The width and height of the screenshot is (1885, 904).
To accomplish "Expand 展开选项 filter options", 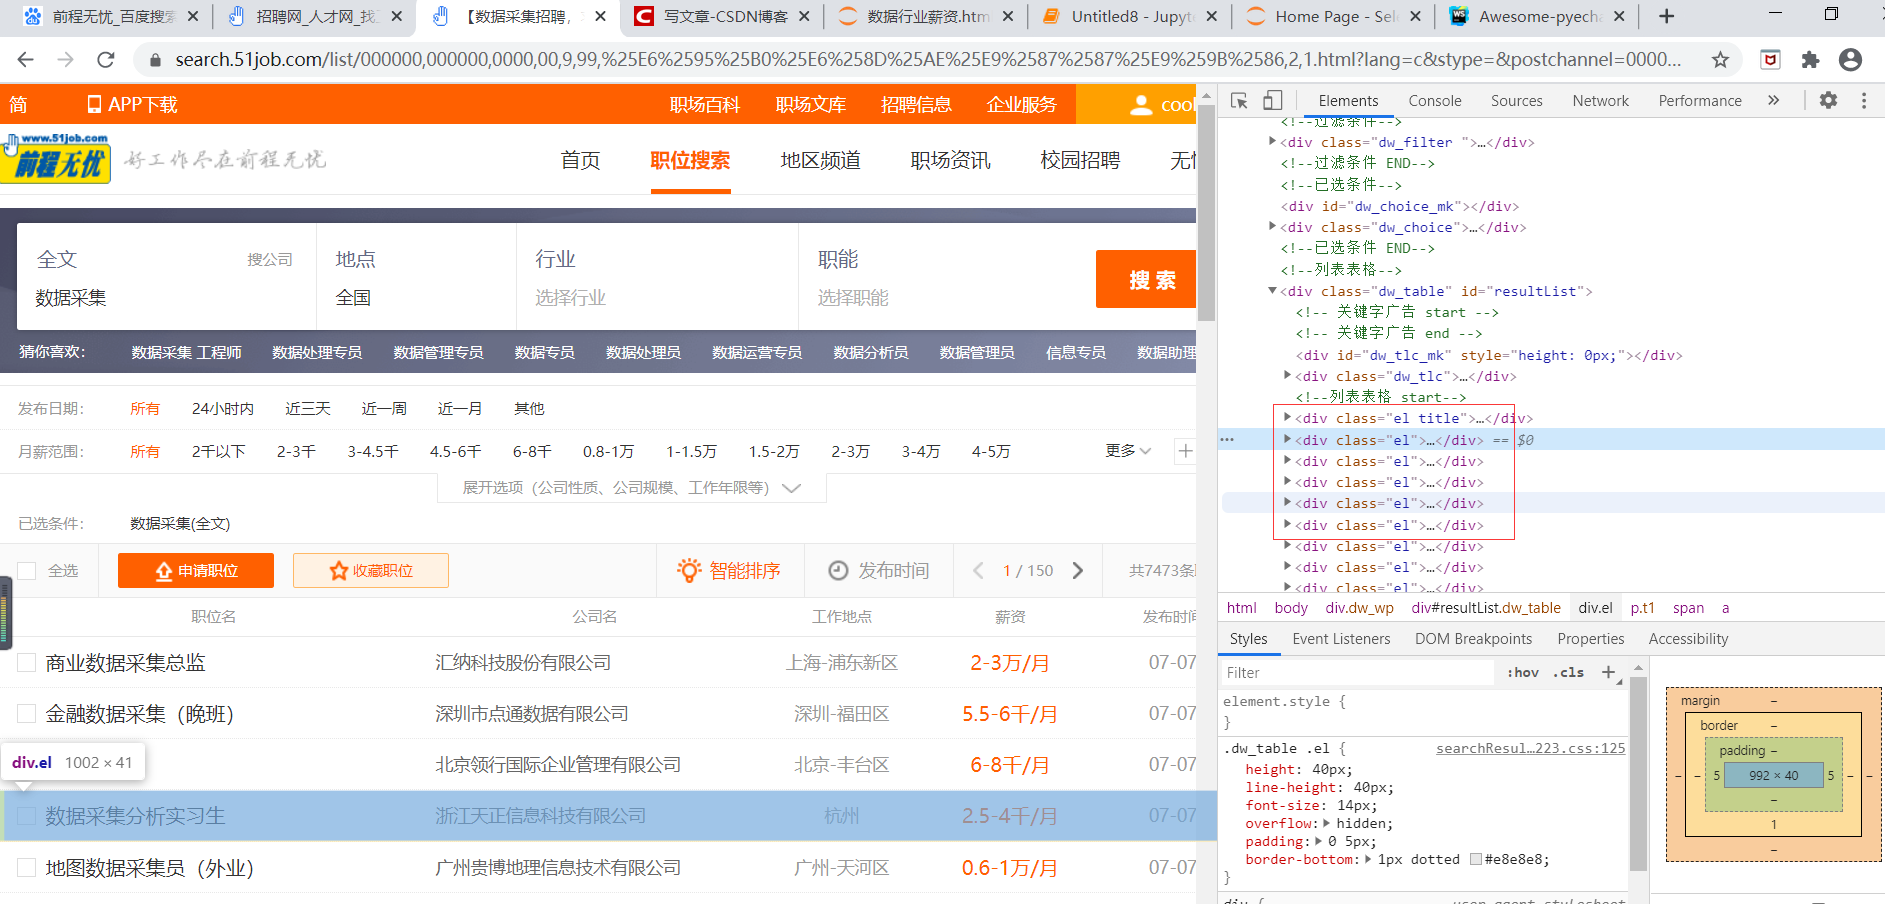I will [x=632, y=488].
